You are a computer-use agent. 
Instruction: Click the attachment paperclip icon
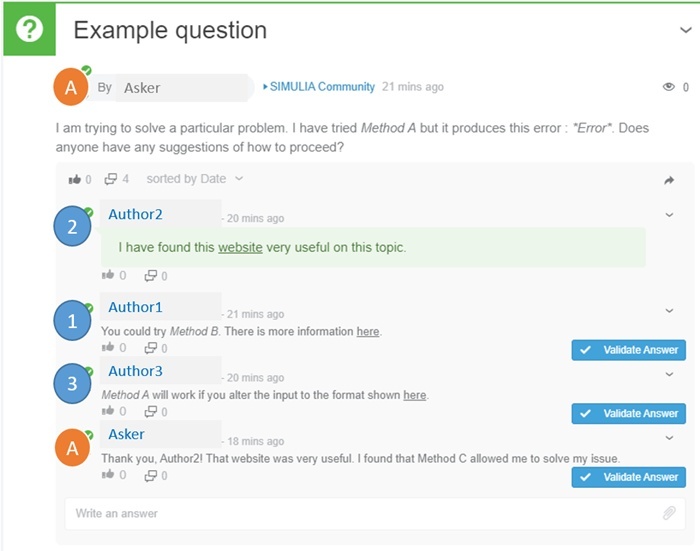coord(669,513)
